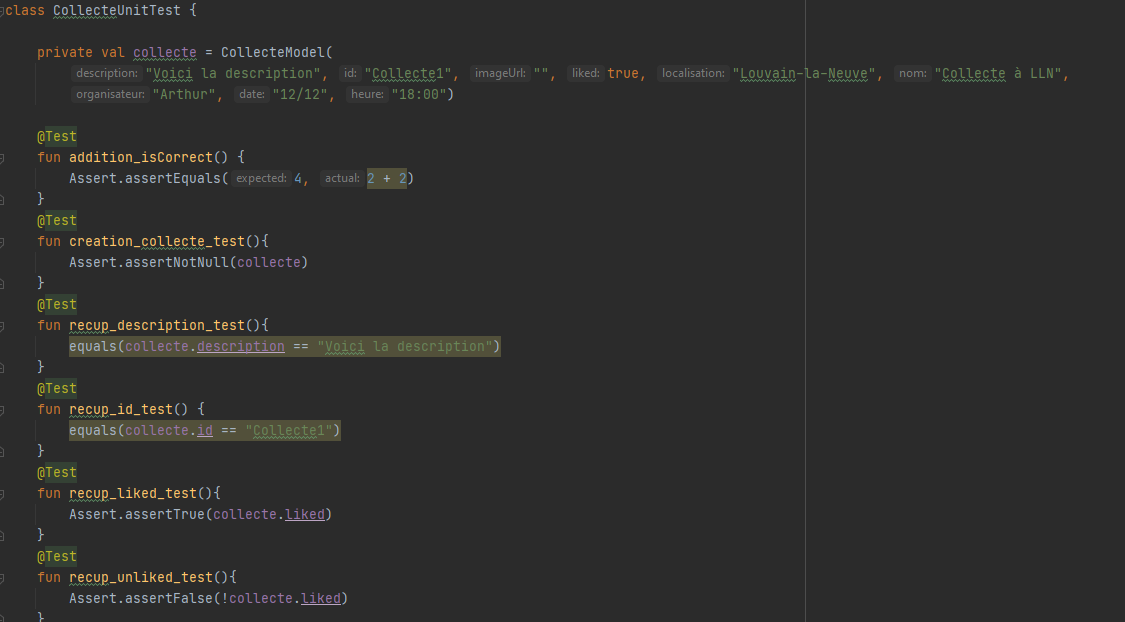Click the liked property inside assertTrue

click(x=305, y=514)
